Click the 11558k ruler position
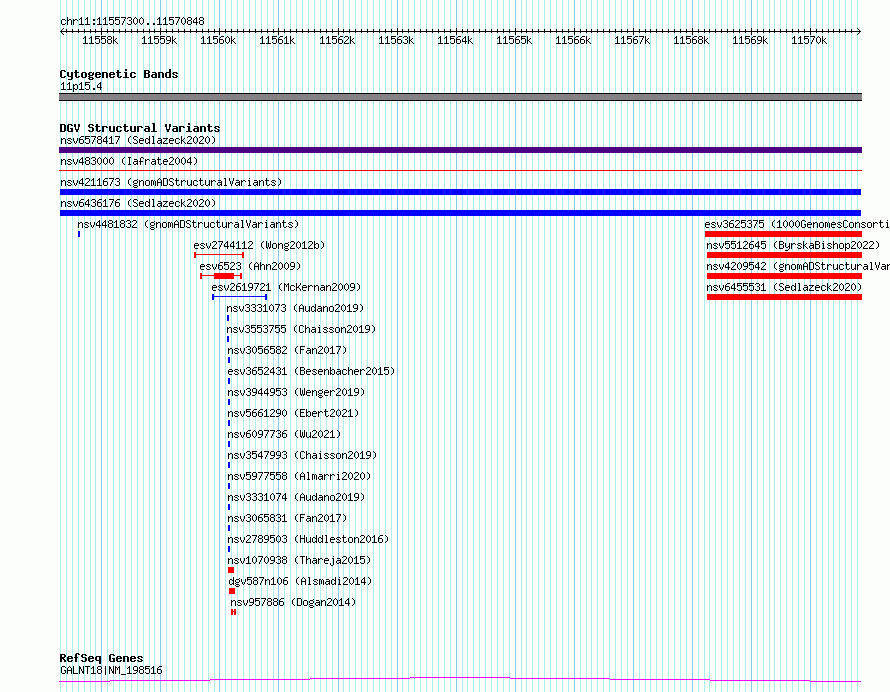The width and height of the screenshot is (890, 692). (x=100, y=40)
